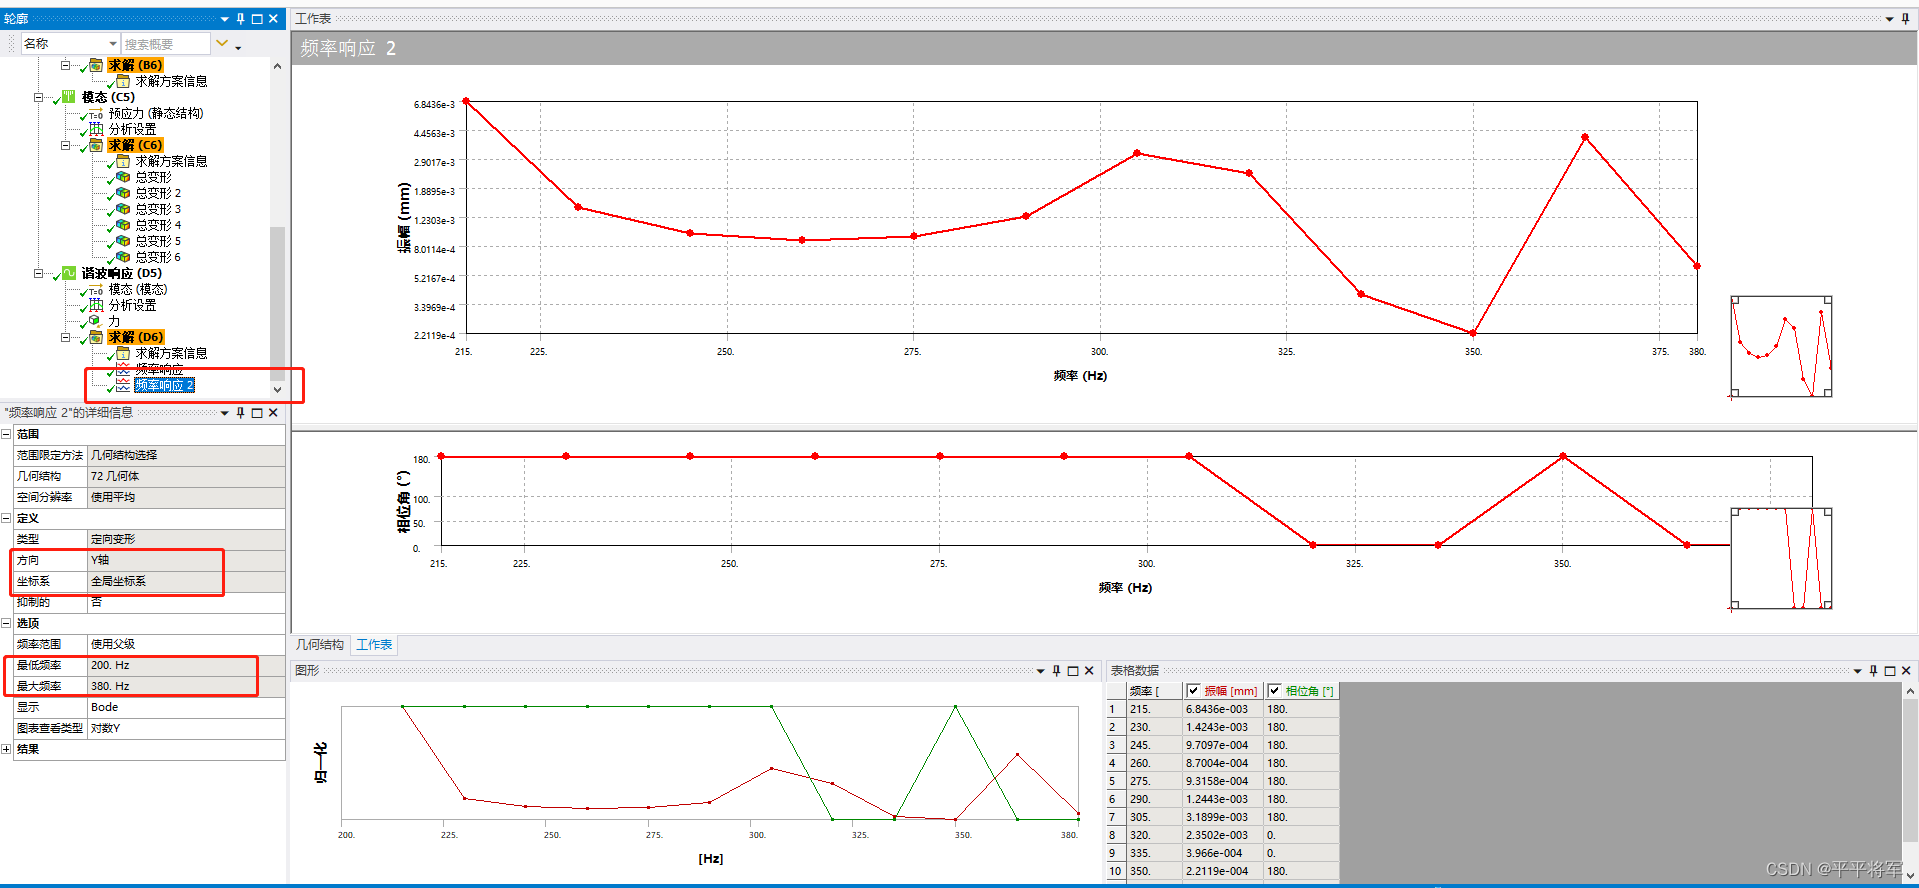The image size is (1919, 888).
Task: Click 全局坐标系 coordinate system value
Action: tap(186, 581)
